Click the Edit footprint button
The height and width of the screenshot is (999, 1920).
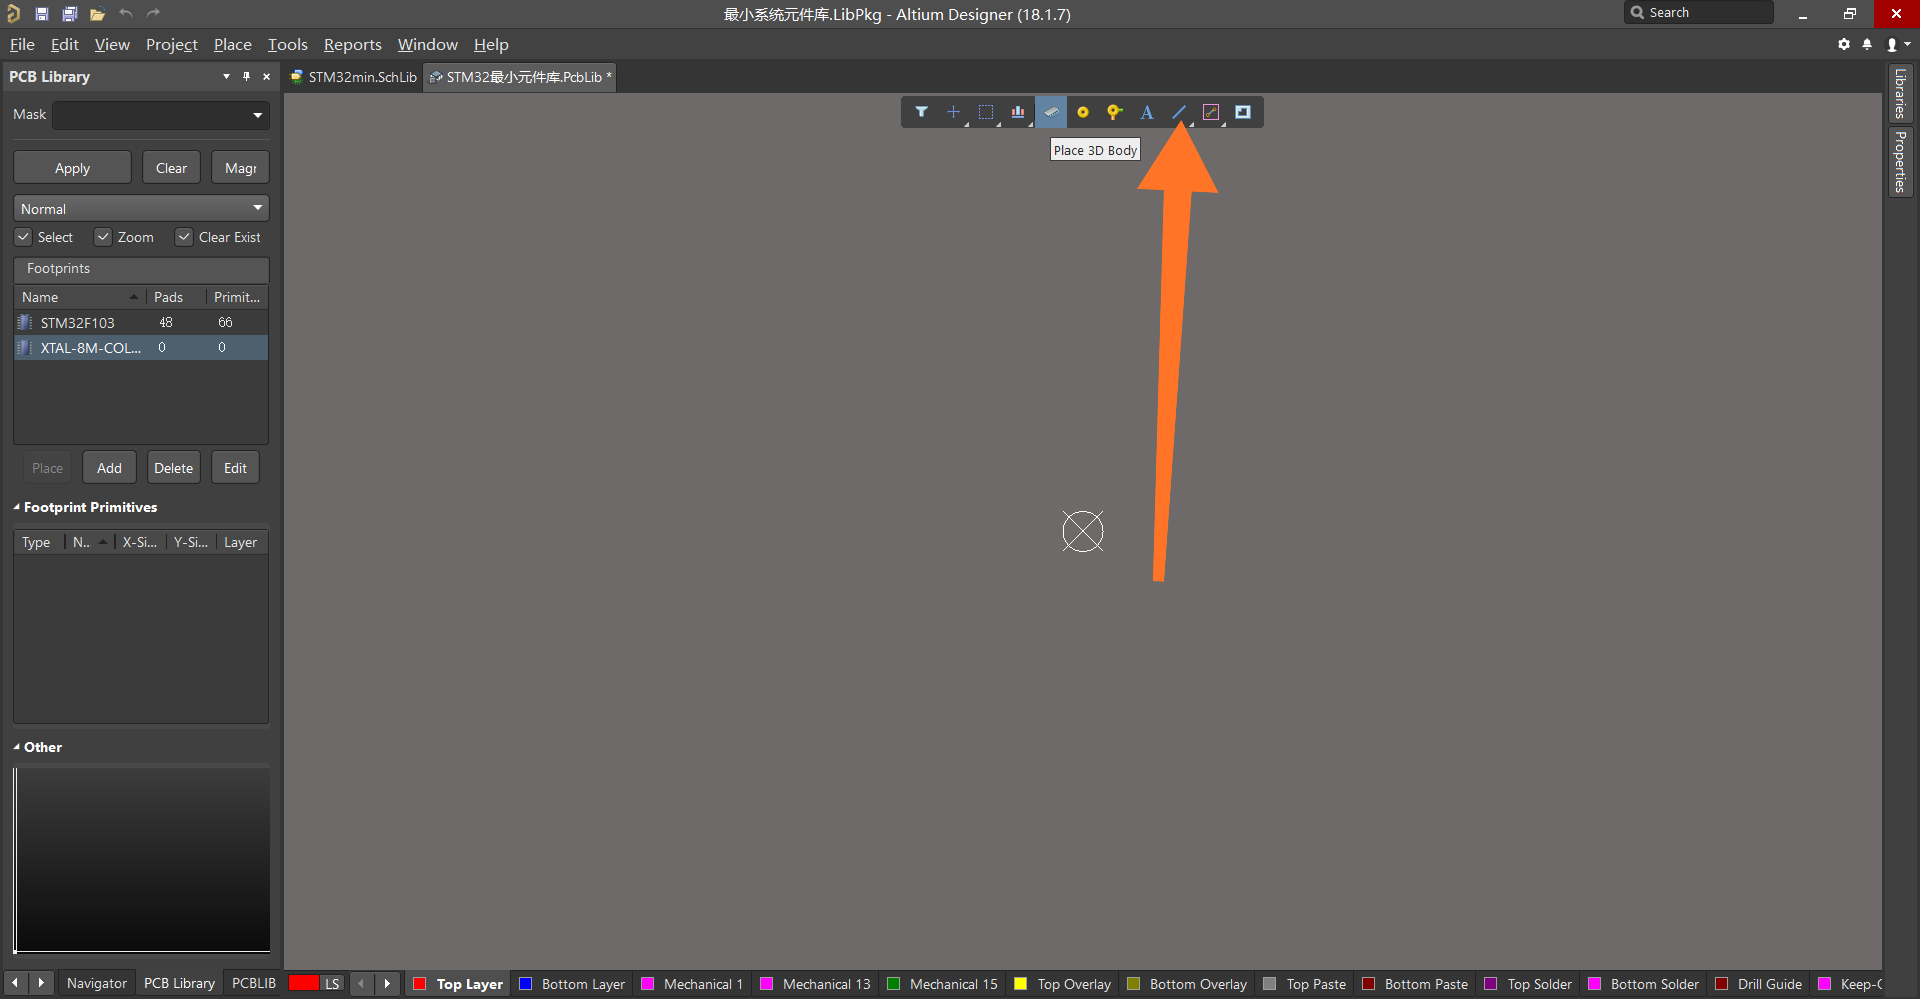[235, 468]
